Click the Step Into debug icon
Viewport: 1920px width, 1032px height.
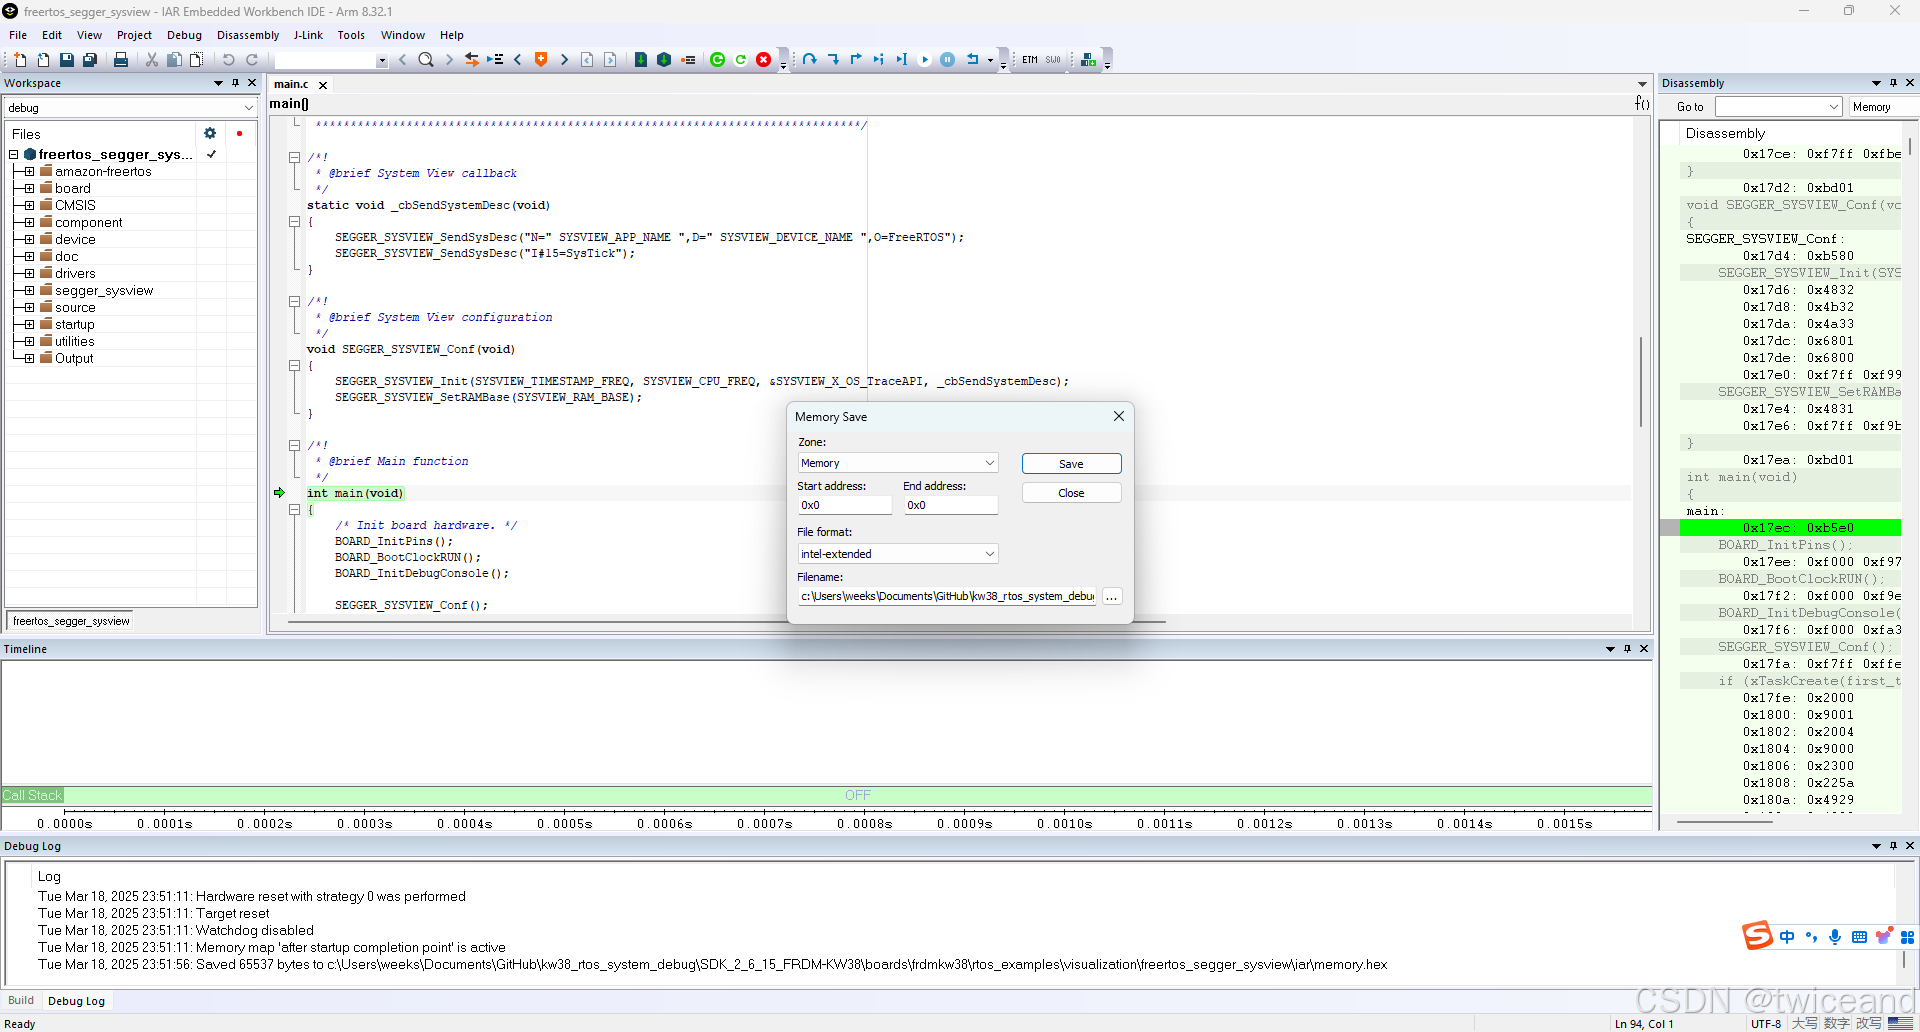coord(833,60)
